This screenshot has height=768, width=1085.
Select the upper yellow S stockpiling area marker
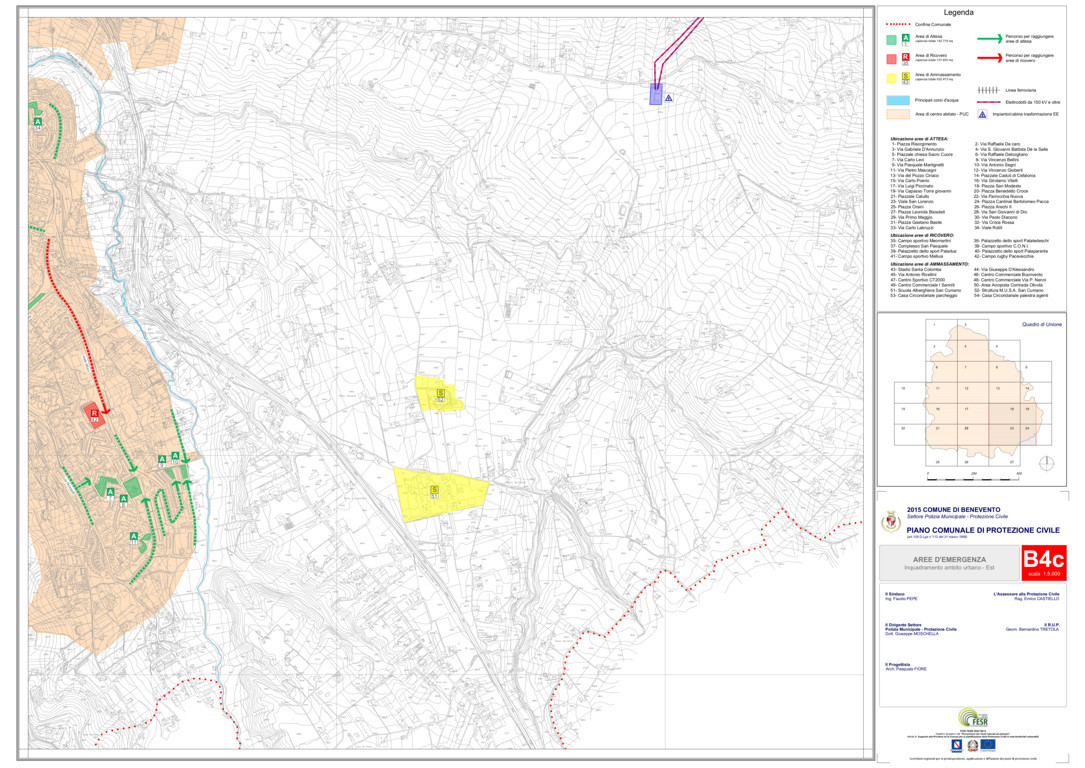click(439, 393)
